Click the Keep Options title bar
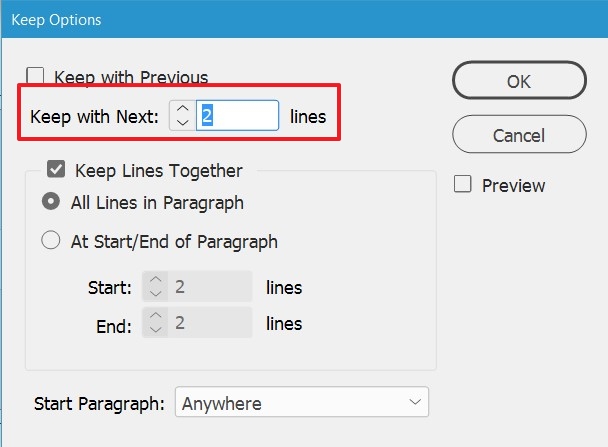This screenshot has height=447, width=608. [x=300, y=19]
